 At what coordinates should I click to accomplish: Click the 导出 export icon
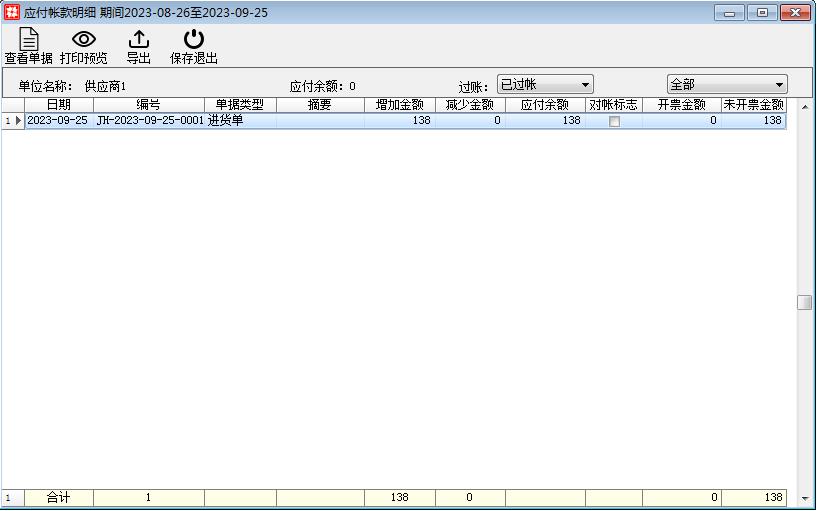pos(139,40)
